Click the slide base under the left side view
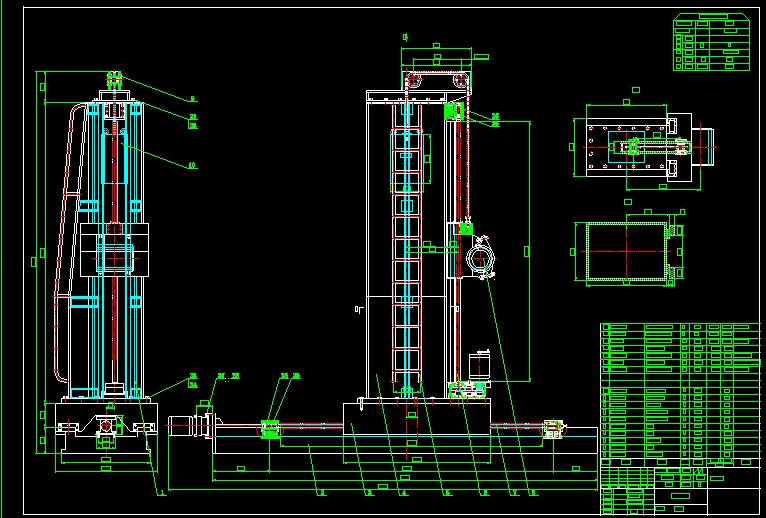The width and height of the screenshot is (766, 518). tap(104, 428)
